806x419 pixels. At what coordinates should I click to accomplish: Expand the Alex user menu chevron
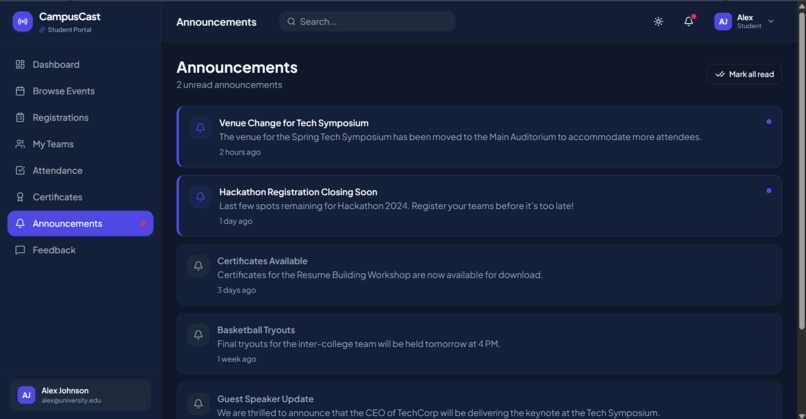771,22
